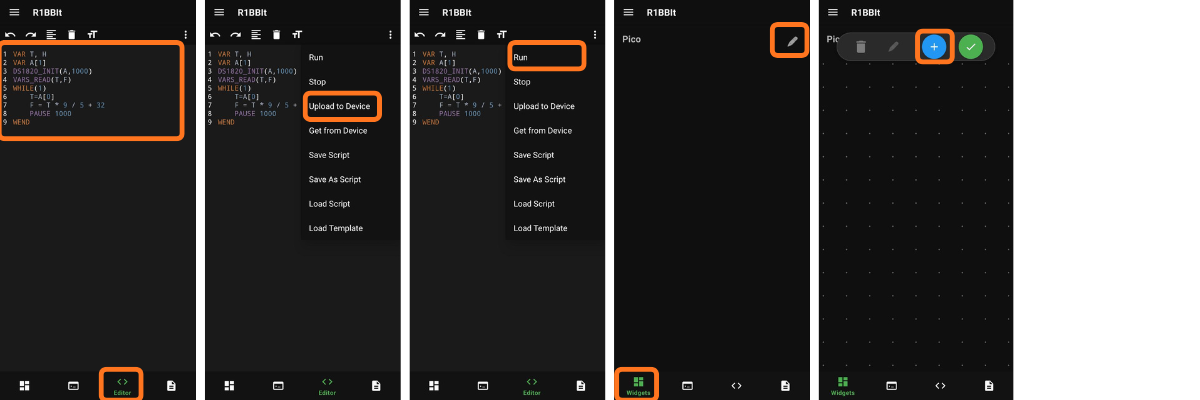1200x400 pixels.
Task: Choose the orange-highlighted Run menu option
Action: click(x=546, y=57)
